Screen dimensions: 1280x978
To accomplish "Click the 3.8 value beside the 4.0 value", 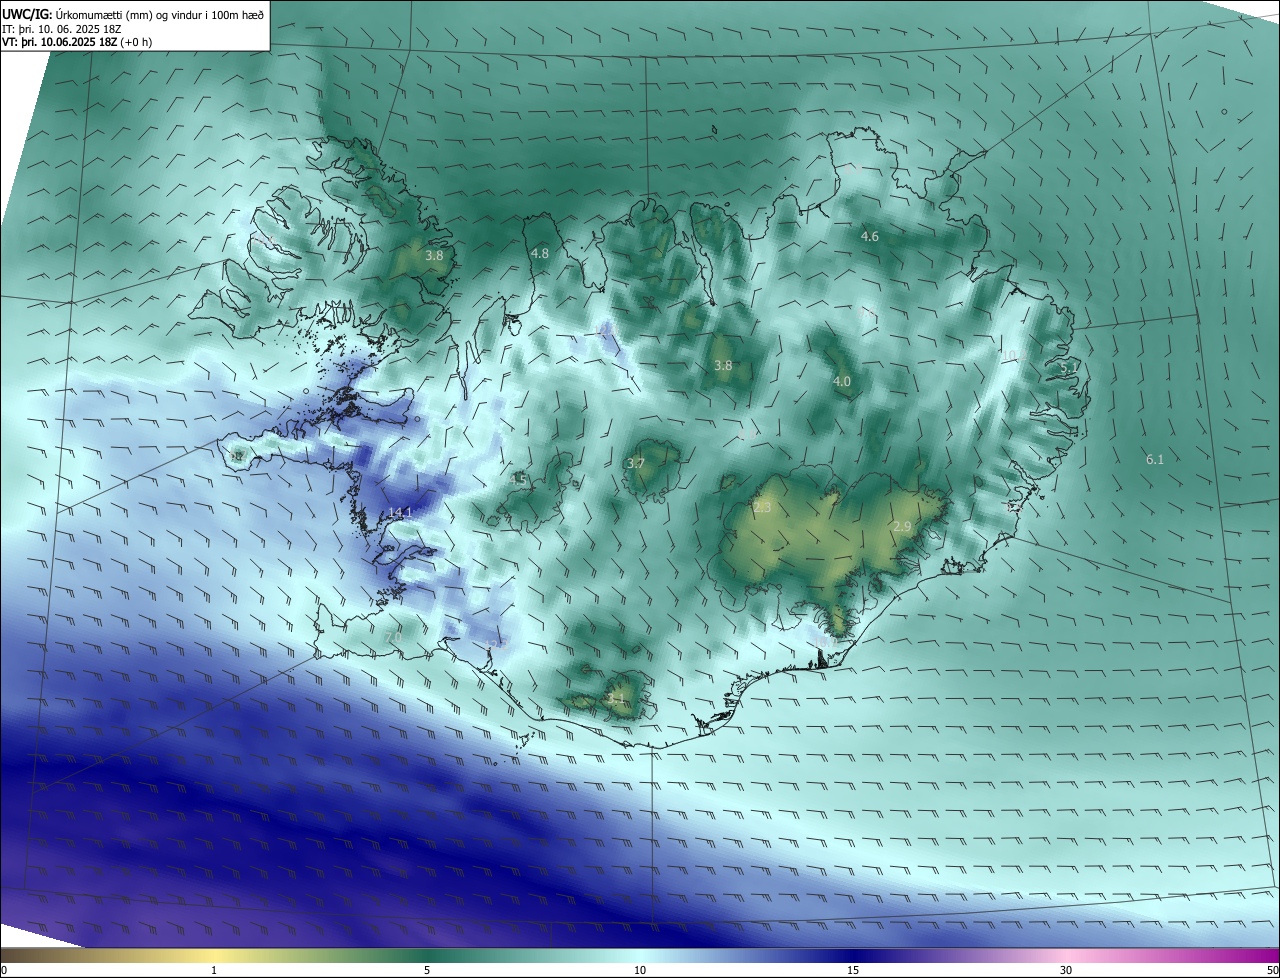I will pos(723,366).
